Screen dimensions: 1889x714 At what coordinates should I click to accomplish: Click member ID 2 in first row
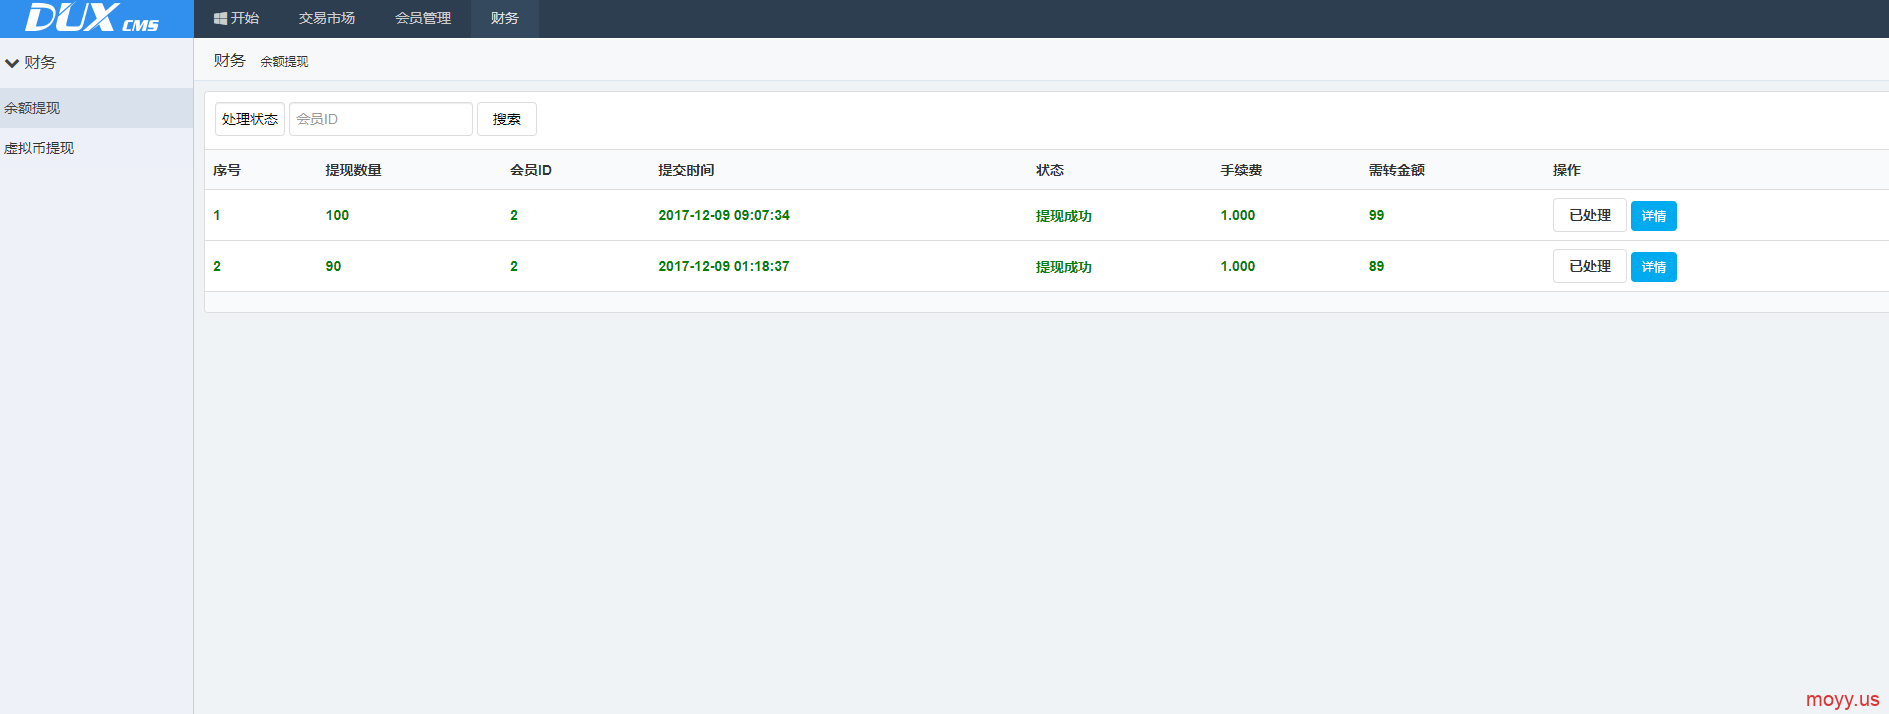pos(514,215)
